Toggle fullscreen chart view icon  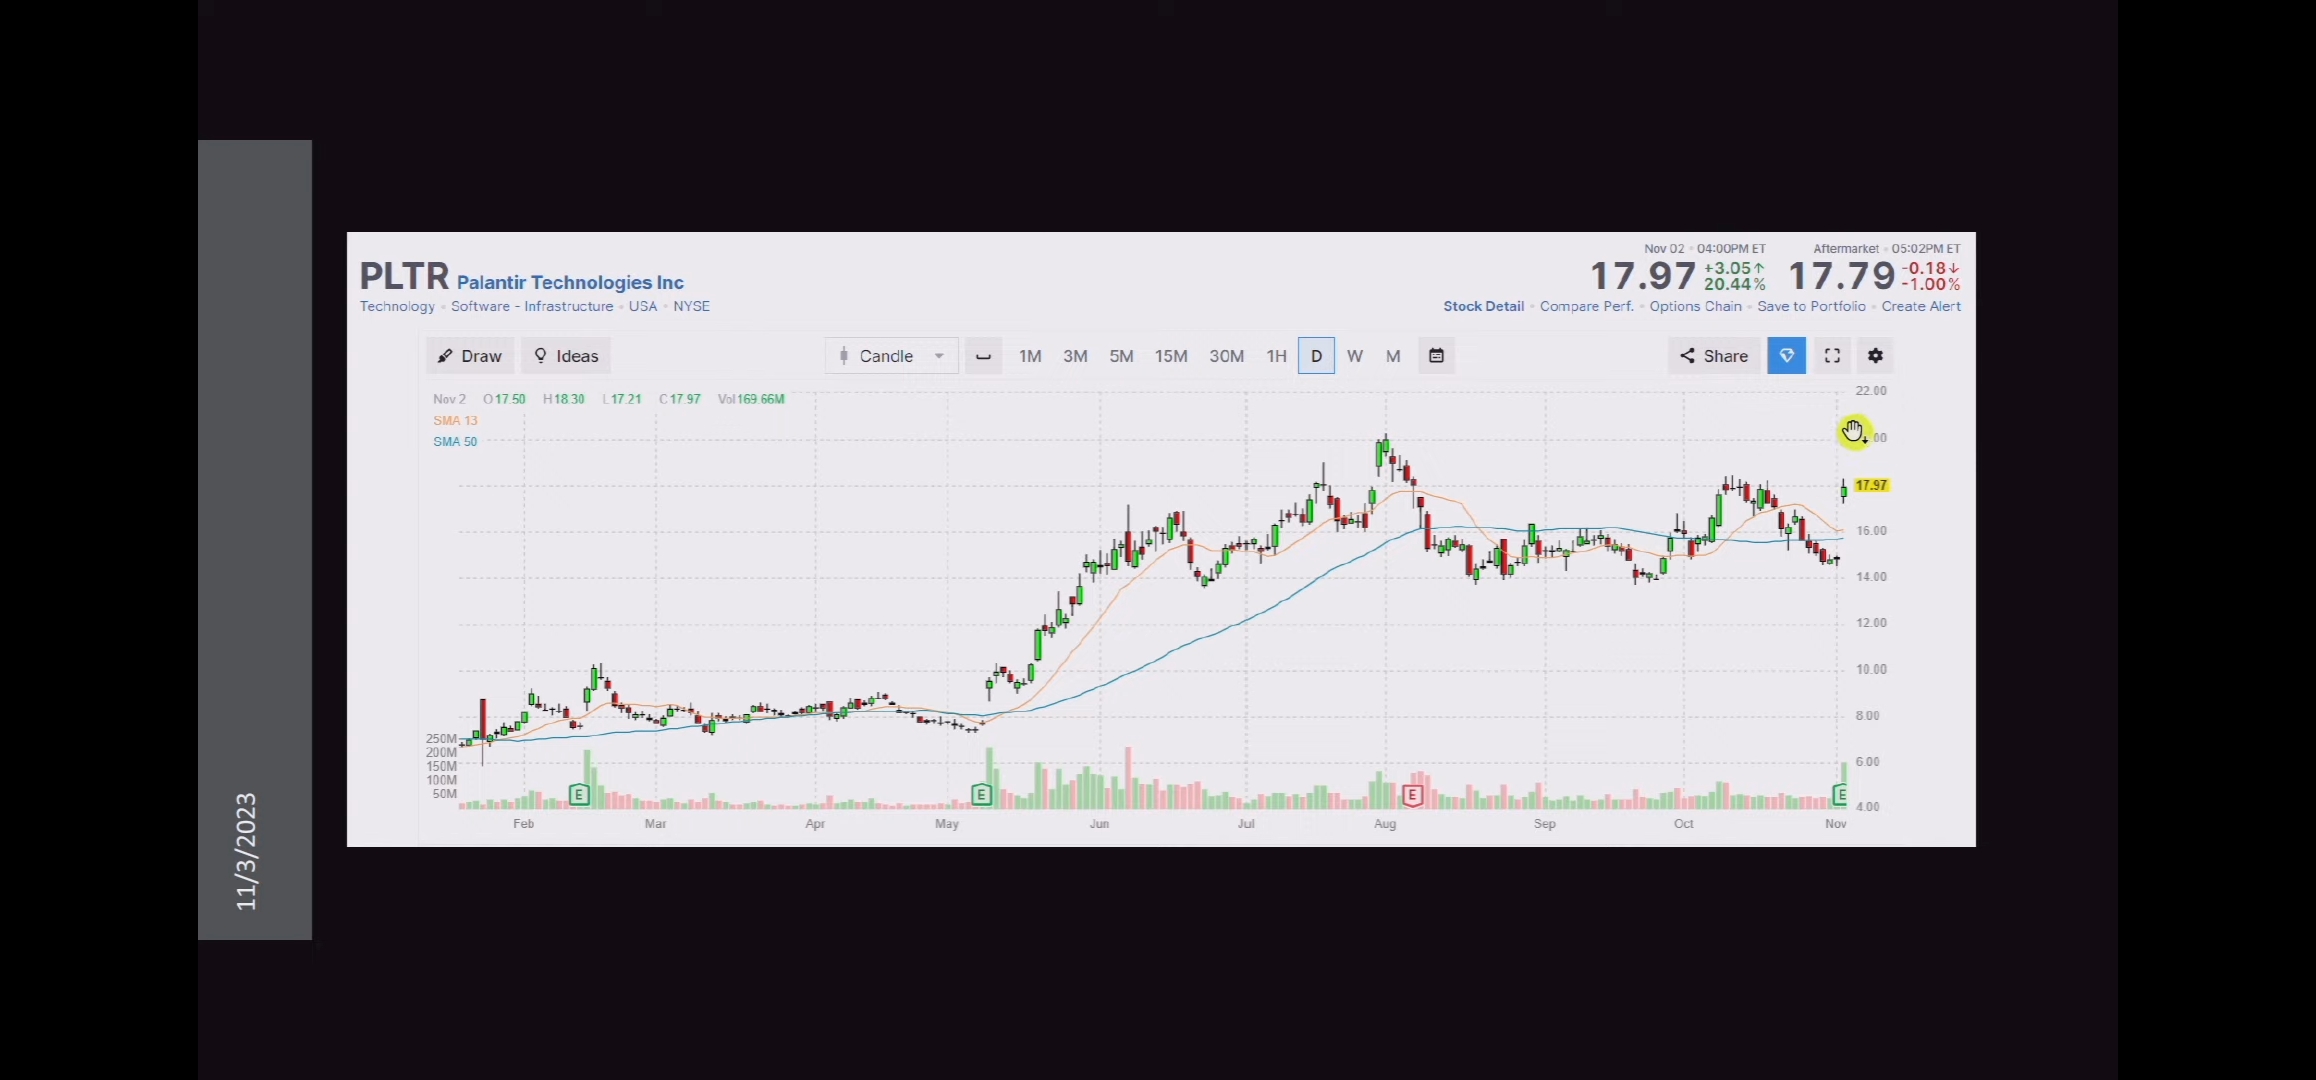pyautogui.click(x=1832, y=356)
